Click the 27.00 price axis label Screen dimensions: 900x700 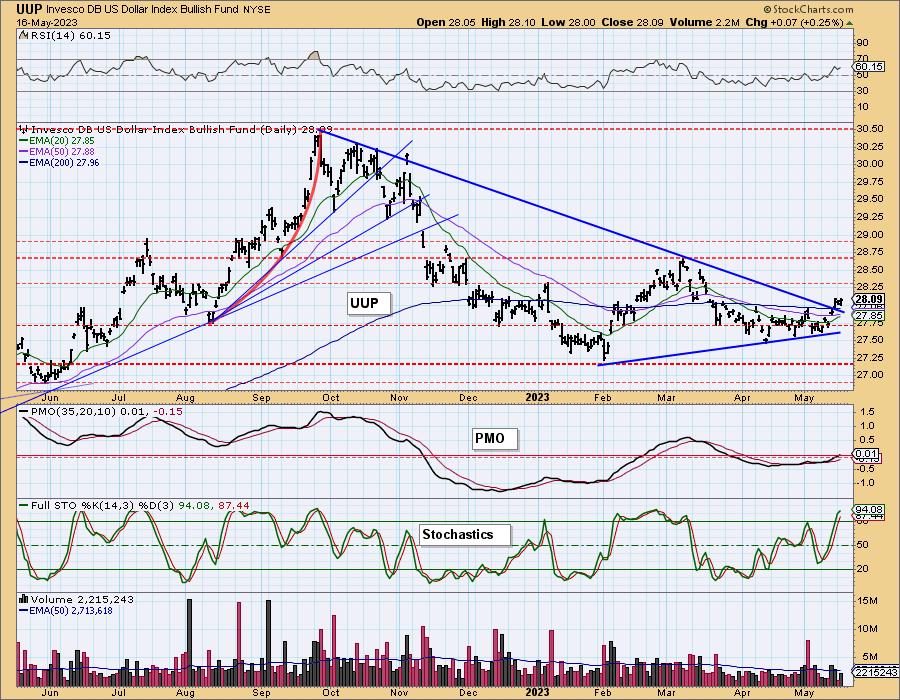[870, 375]
